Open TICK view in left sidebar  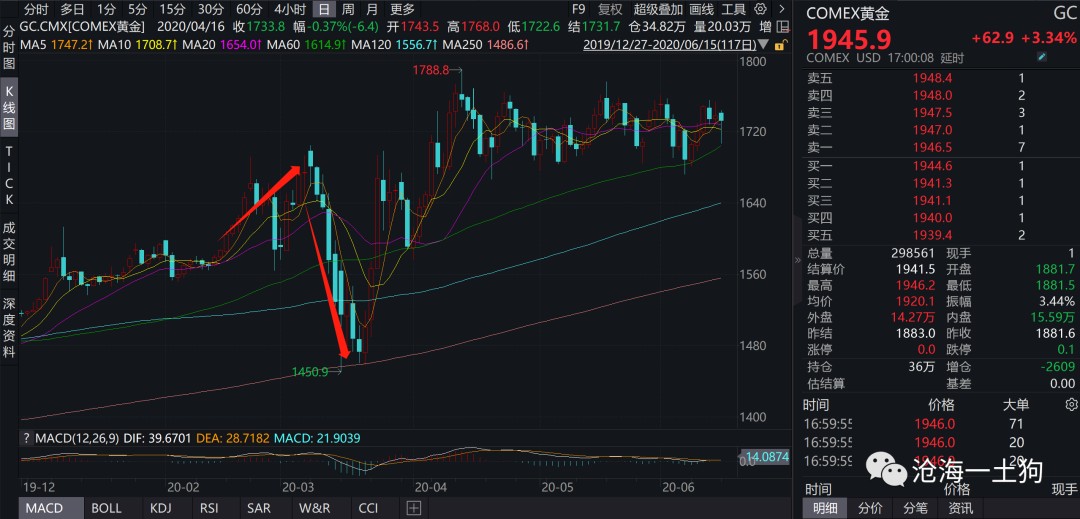tap(9, 175)
